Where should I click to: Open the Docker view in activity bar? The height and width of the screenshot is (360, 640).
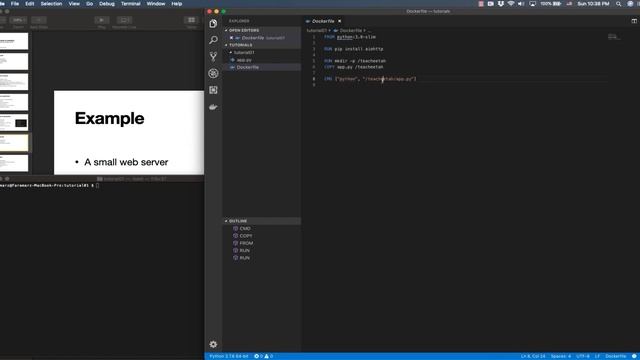[x=213, y=107]
